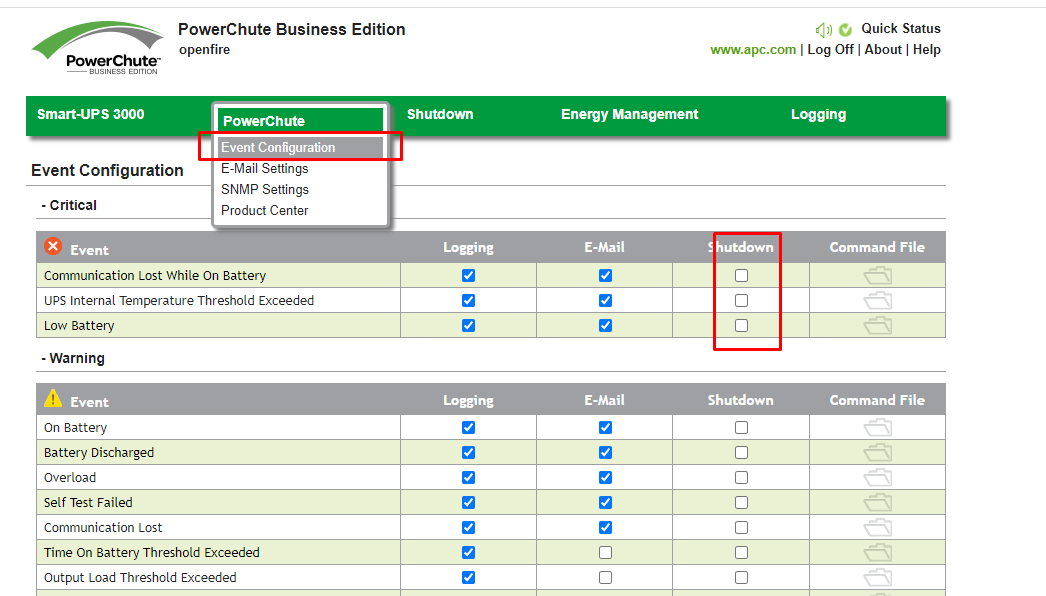Click the 'Battery Discharged' event name
The width and height of the screenshot is (1046, 596).
tap(99, 453)
